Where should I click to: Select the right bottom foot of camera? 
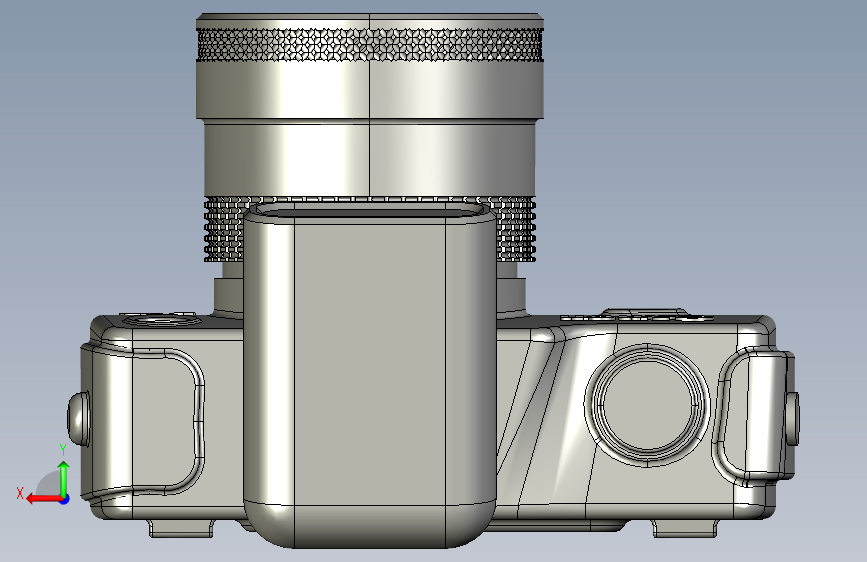(685, 528)
